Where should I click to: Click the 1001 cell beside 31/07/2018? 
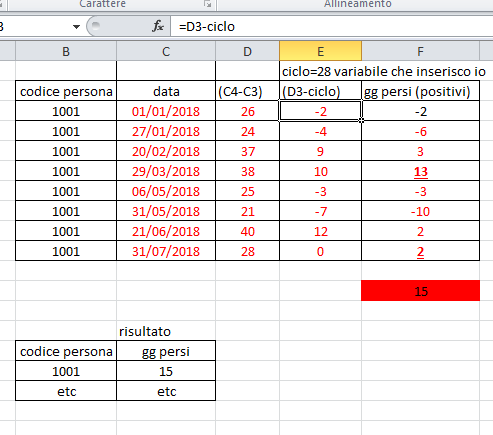pos(66,251)
